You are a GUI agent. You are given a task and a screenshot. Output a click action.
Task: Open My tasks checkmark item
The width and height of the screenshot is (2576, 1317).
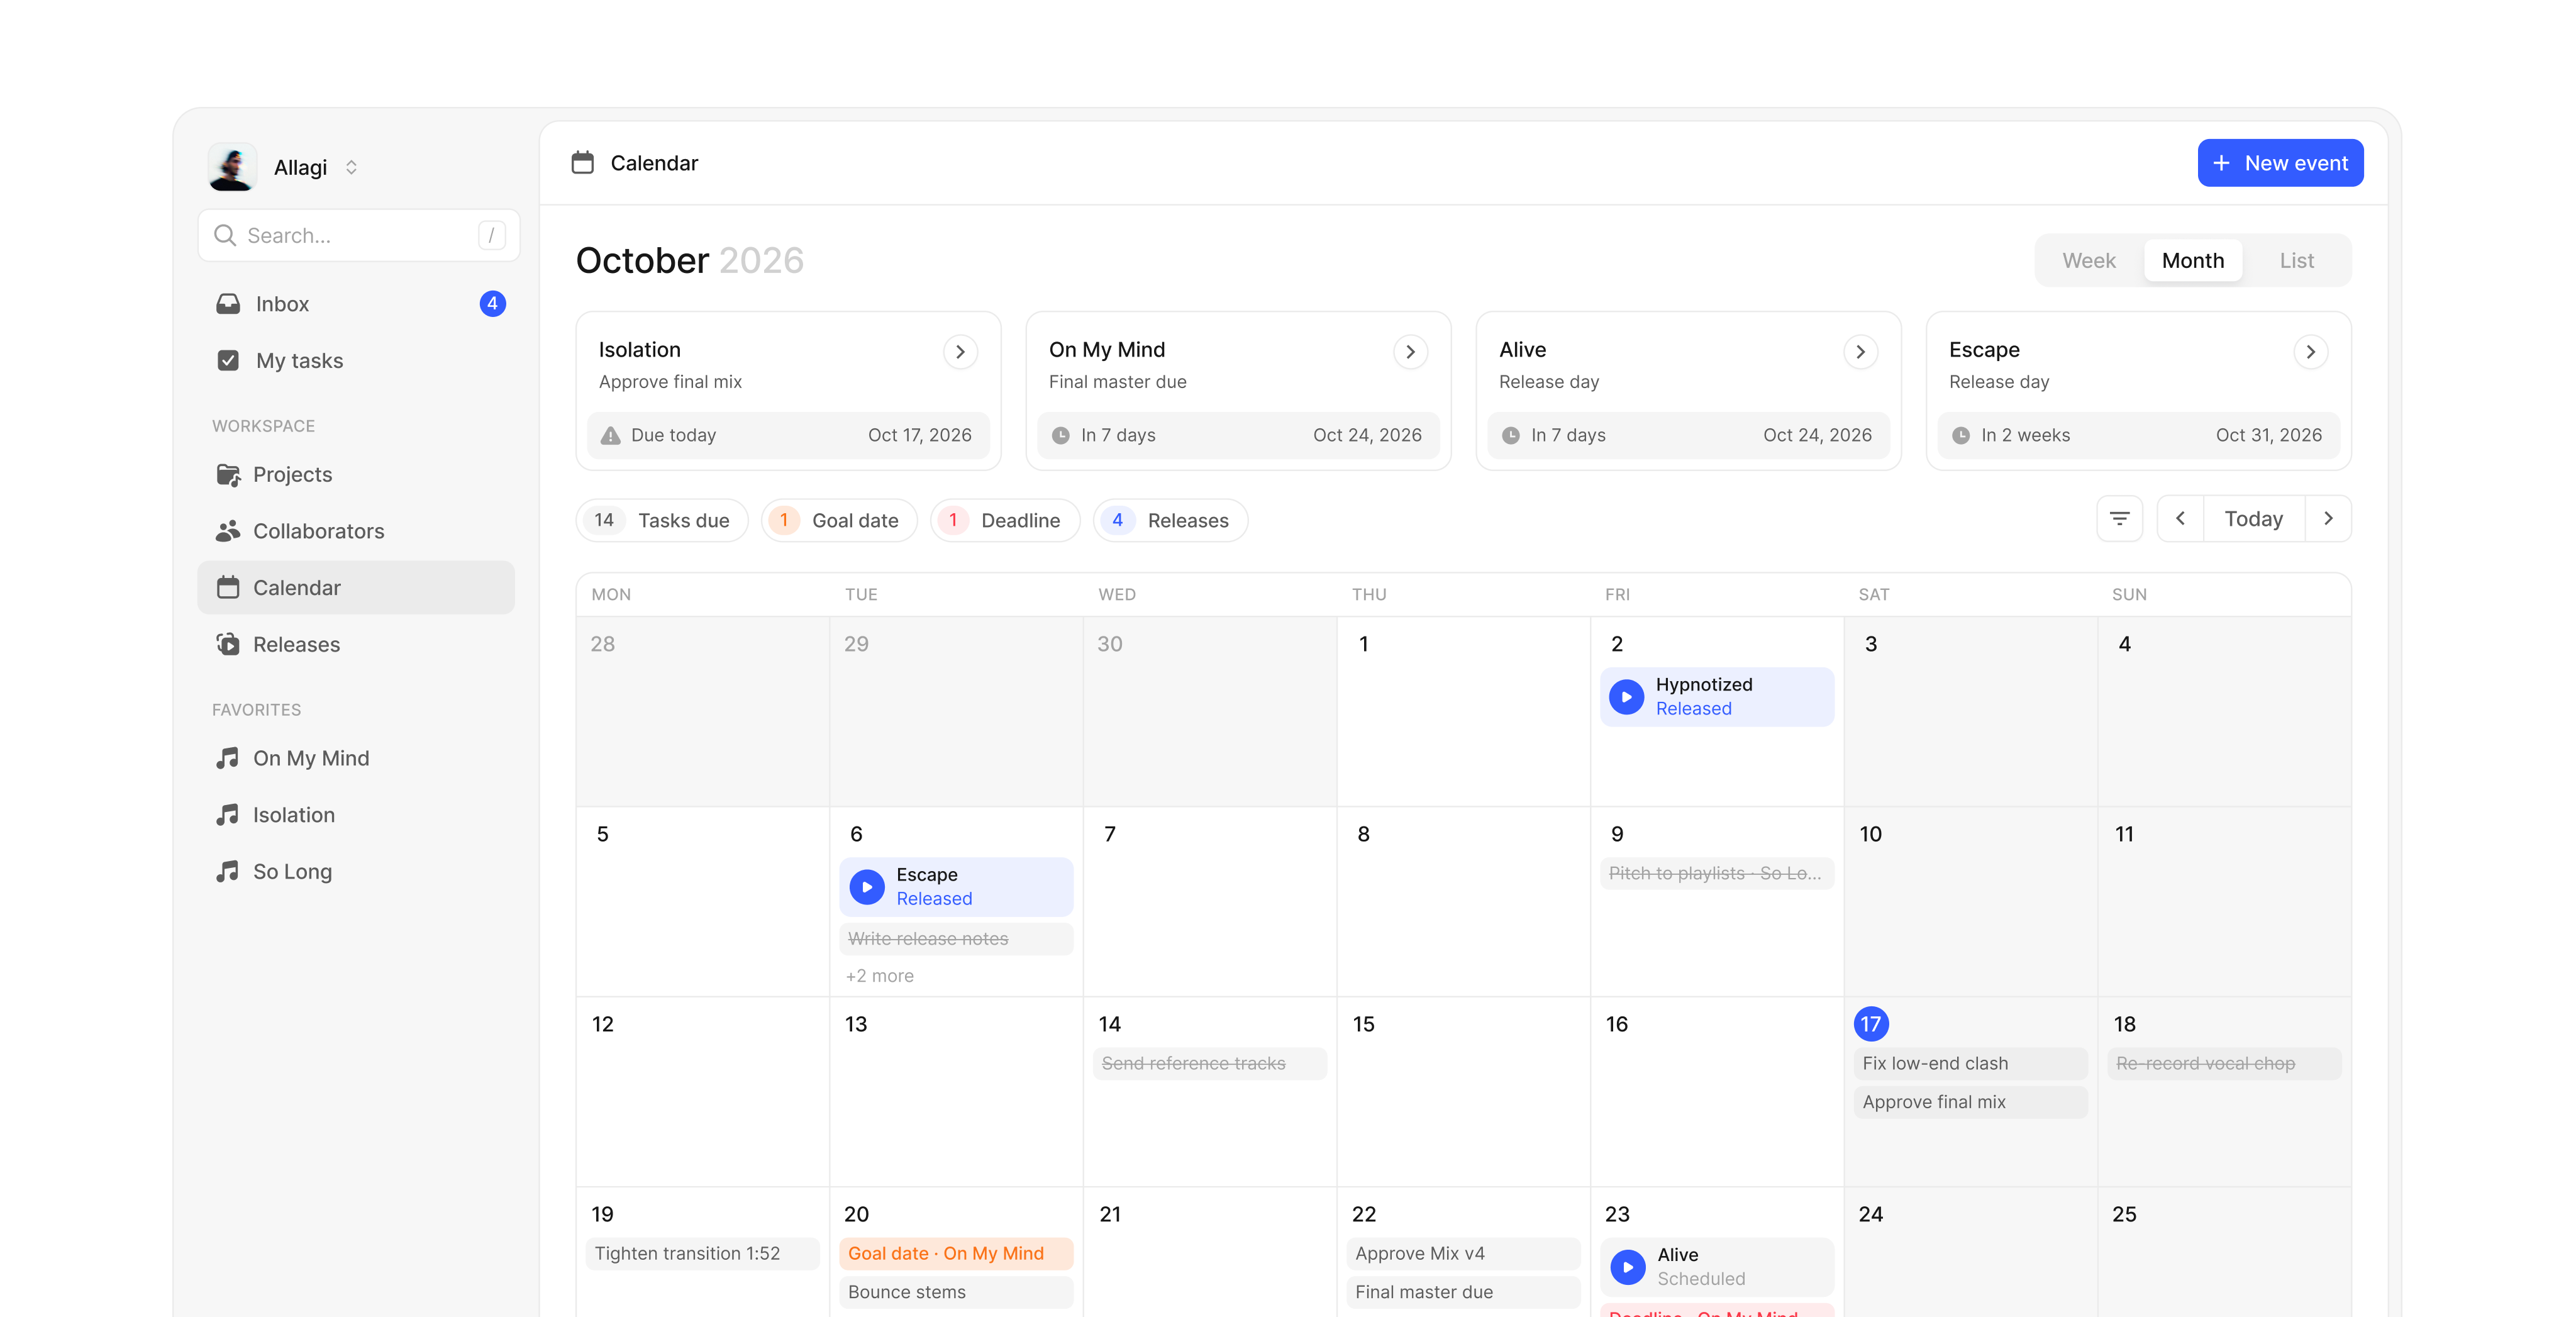click(x=356, y=360)
